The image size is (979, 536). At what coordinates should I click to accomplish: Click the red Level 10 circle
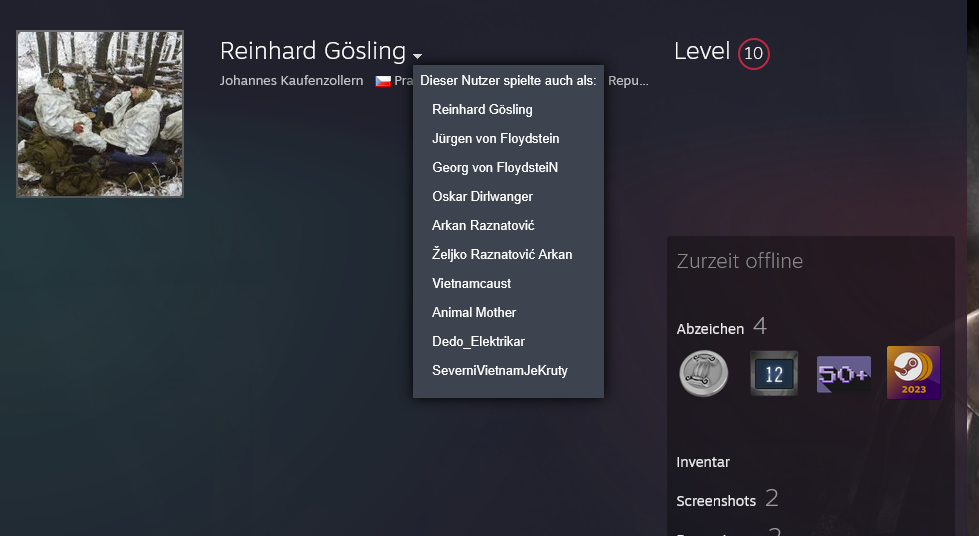tap(753, 53)
